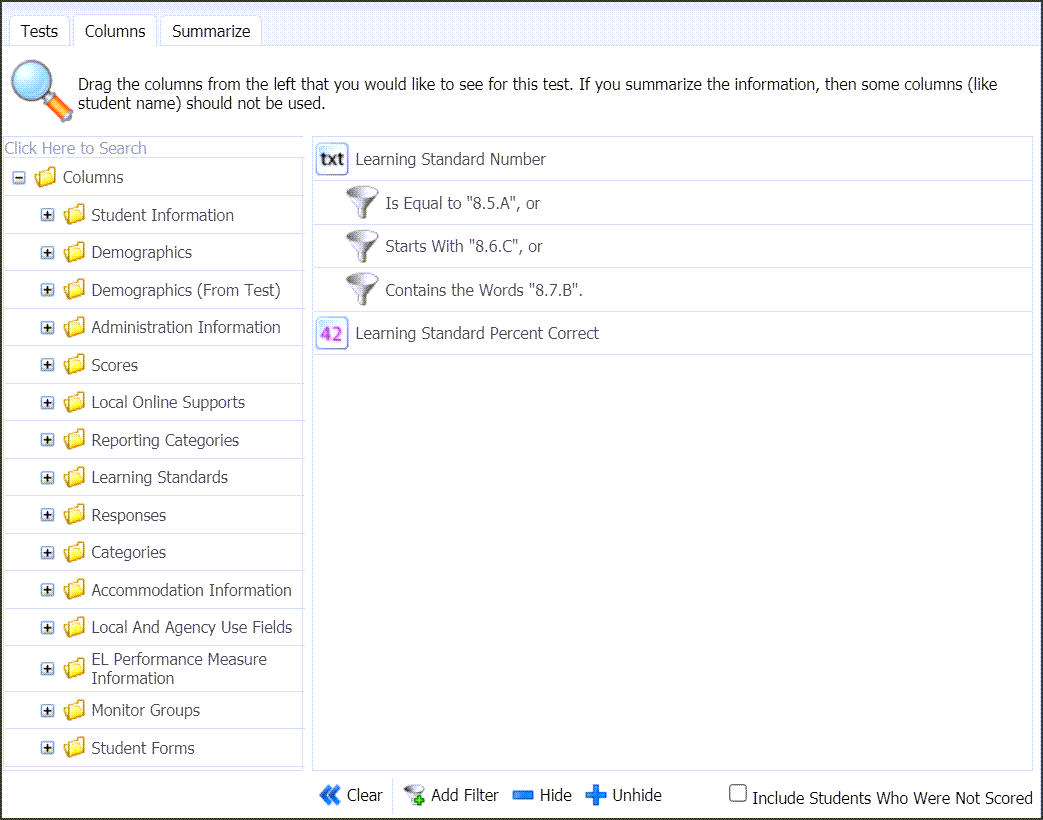The width and height of the screenshot is (1043, 820).
Task: Select the filter text Is Equal to "8.5.A"
Action: 462,203
